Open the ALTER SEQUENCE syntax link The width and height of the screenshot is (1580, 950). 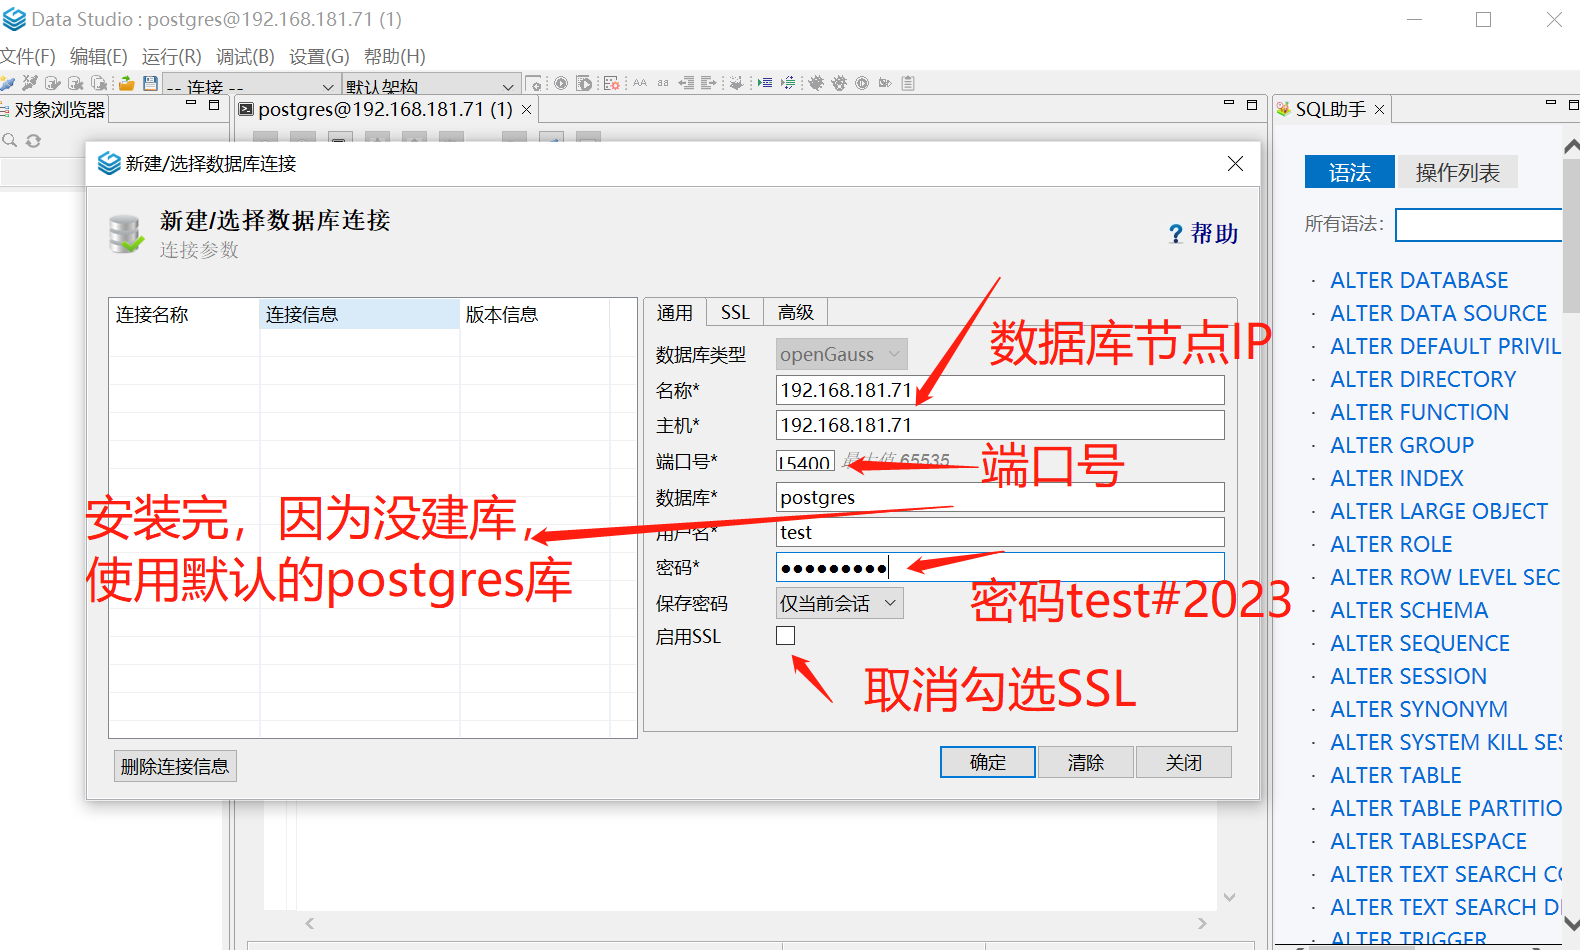pos(1420,643)
